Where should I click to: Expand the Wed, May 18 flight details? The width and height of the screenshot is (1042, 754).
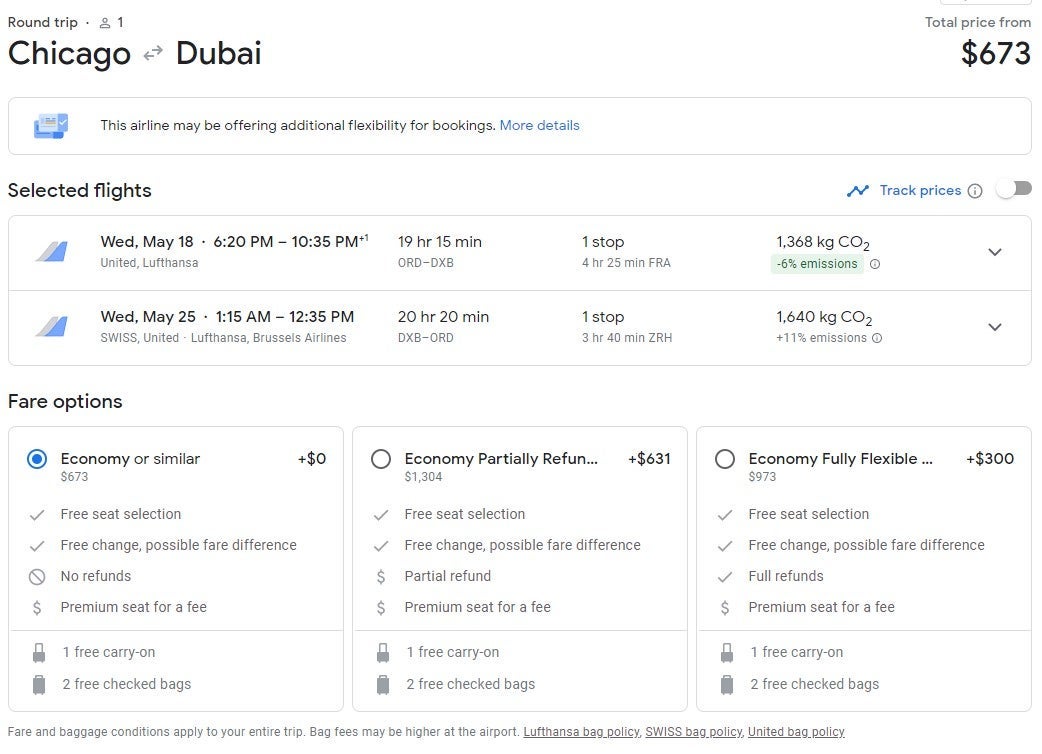[994, 252]
